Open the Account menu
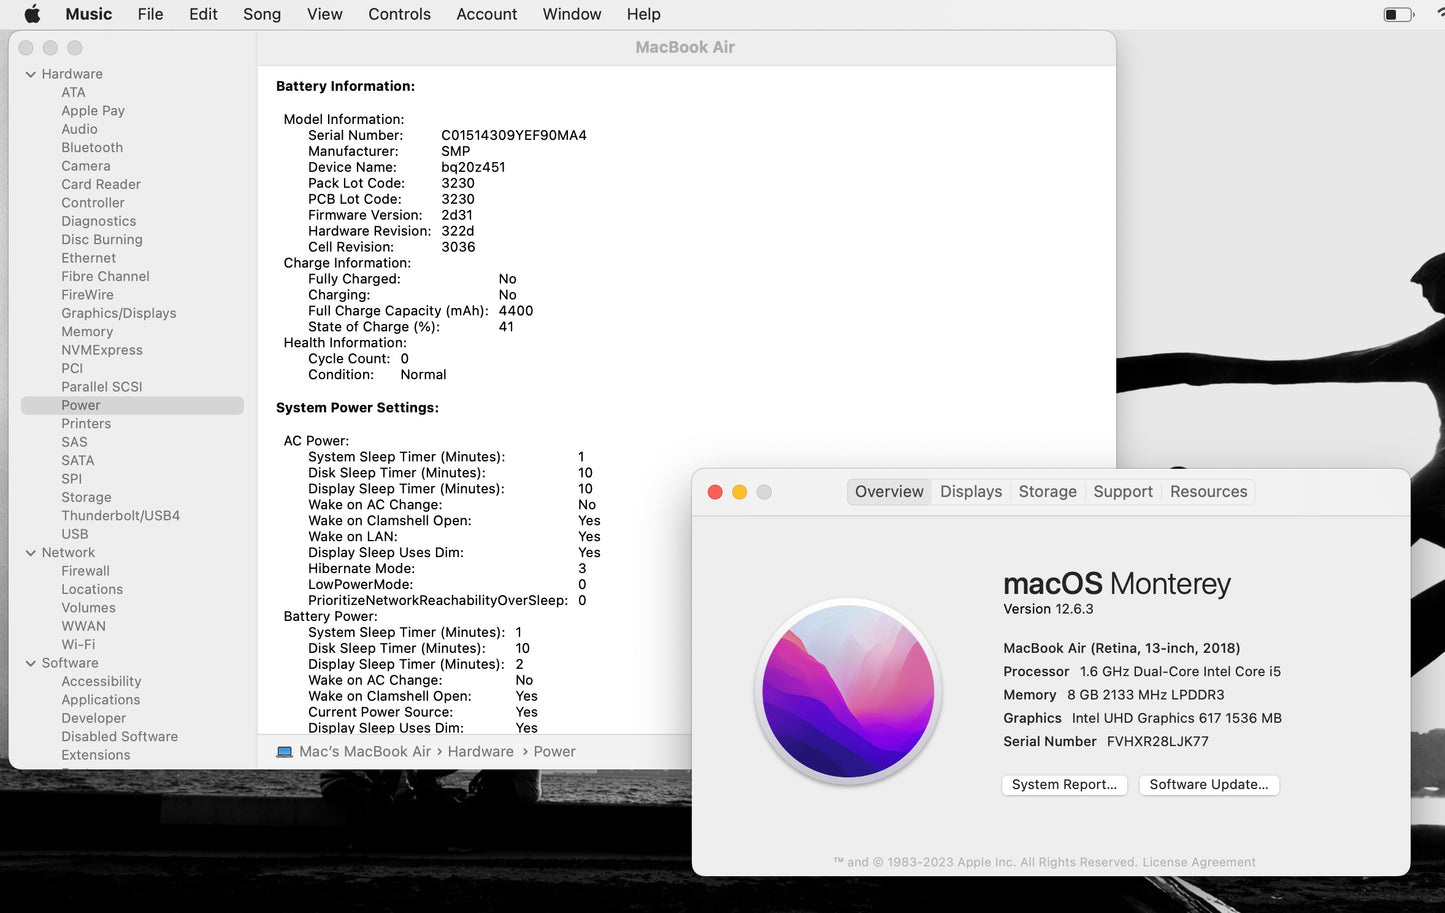This screenshot has width=1445, height=913. point(486,14)
